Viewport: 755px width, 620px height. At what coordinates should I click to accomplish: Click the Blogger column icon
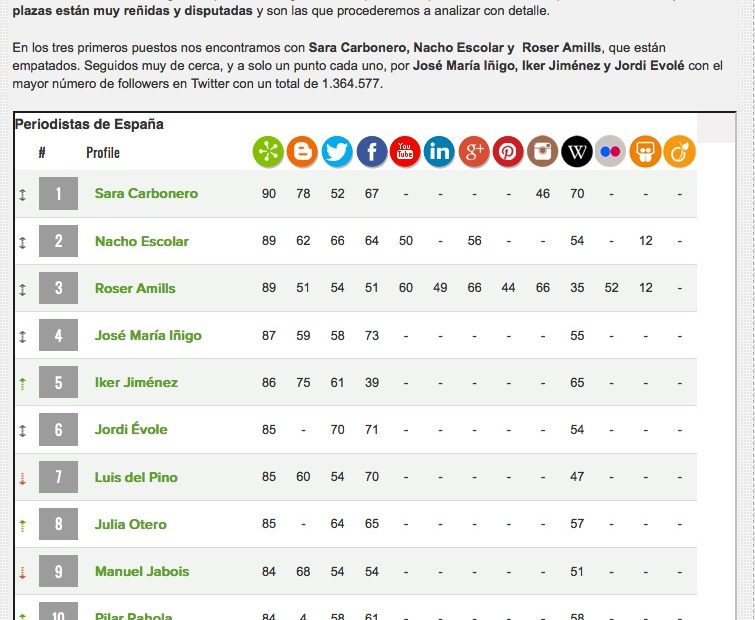[303, 152]
